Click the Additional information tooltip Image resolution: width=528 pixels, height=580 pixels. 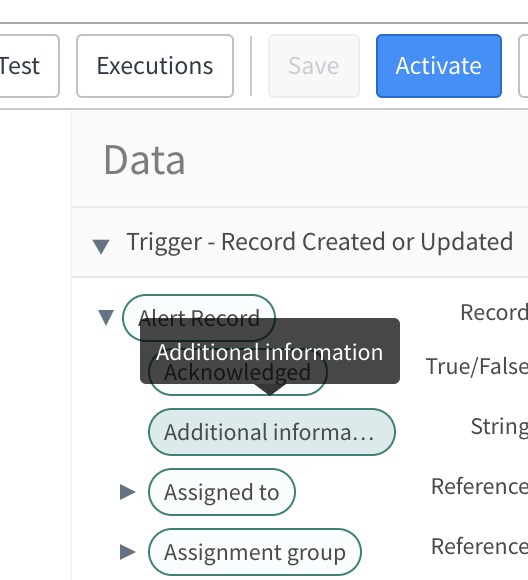tap(270, 351)
